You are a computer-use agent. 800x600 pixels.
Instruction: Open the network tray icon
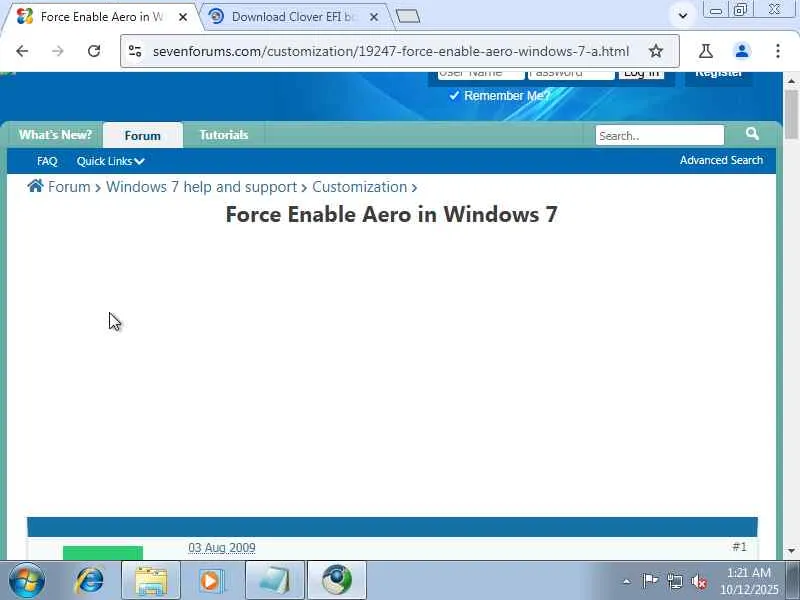[675, 581]
